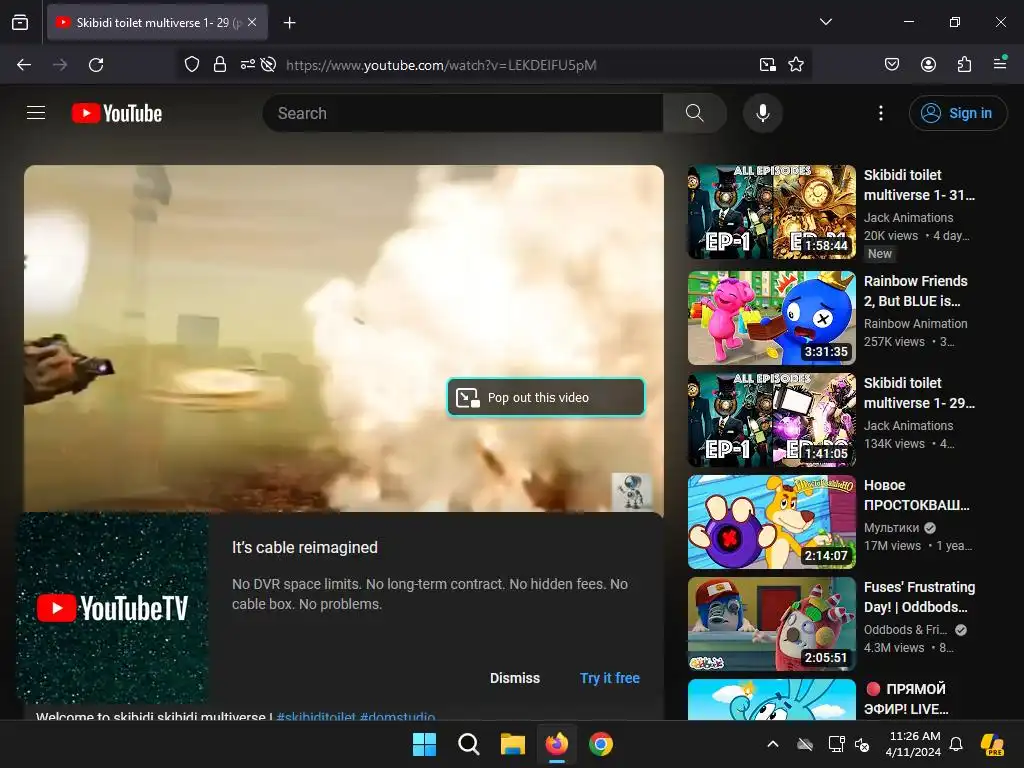This screenshot has width=1024, height=768.
Task: Click Pop out this video button
Action: click(x=546, y=397)
